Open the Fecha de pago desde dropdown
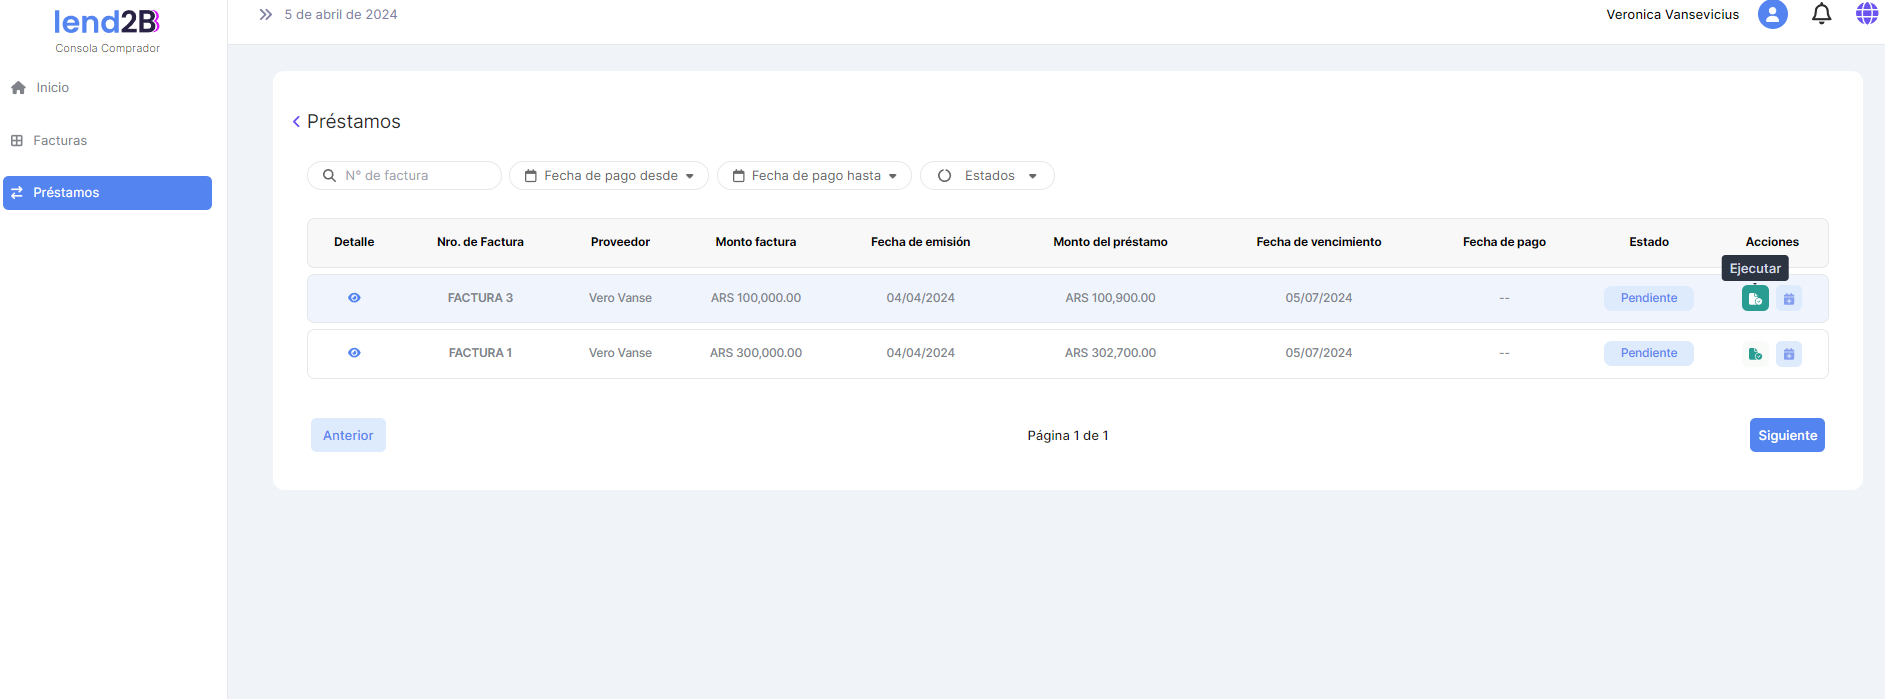Viewport: 1885px width, 699px height. pyautogui.click(x=609, y=175)
